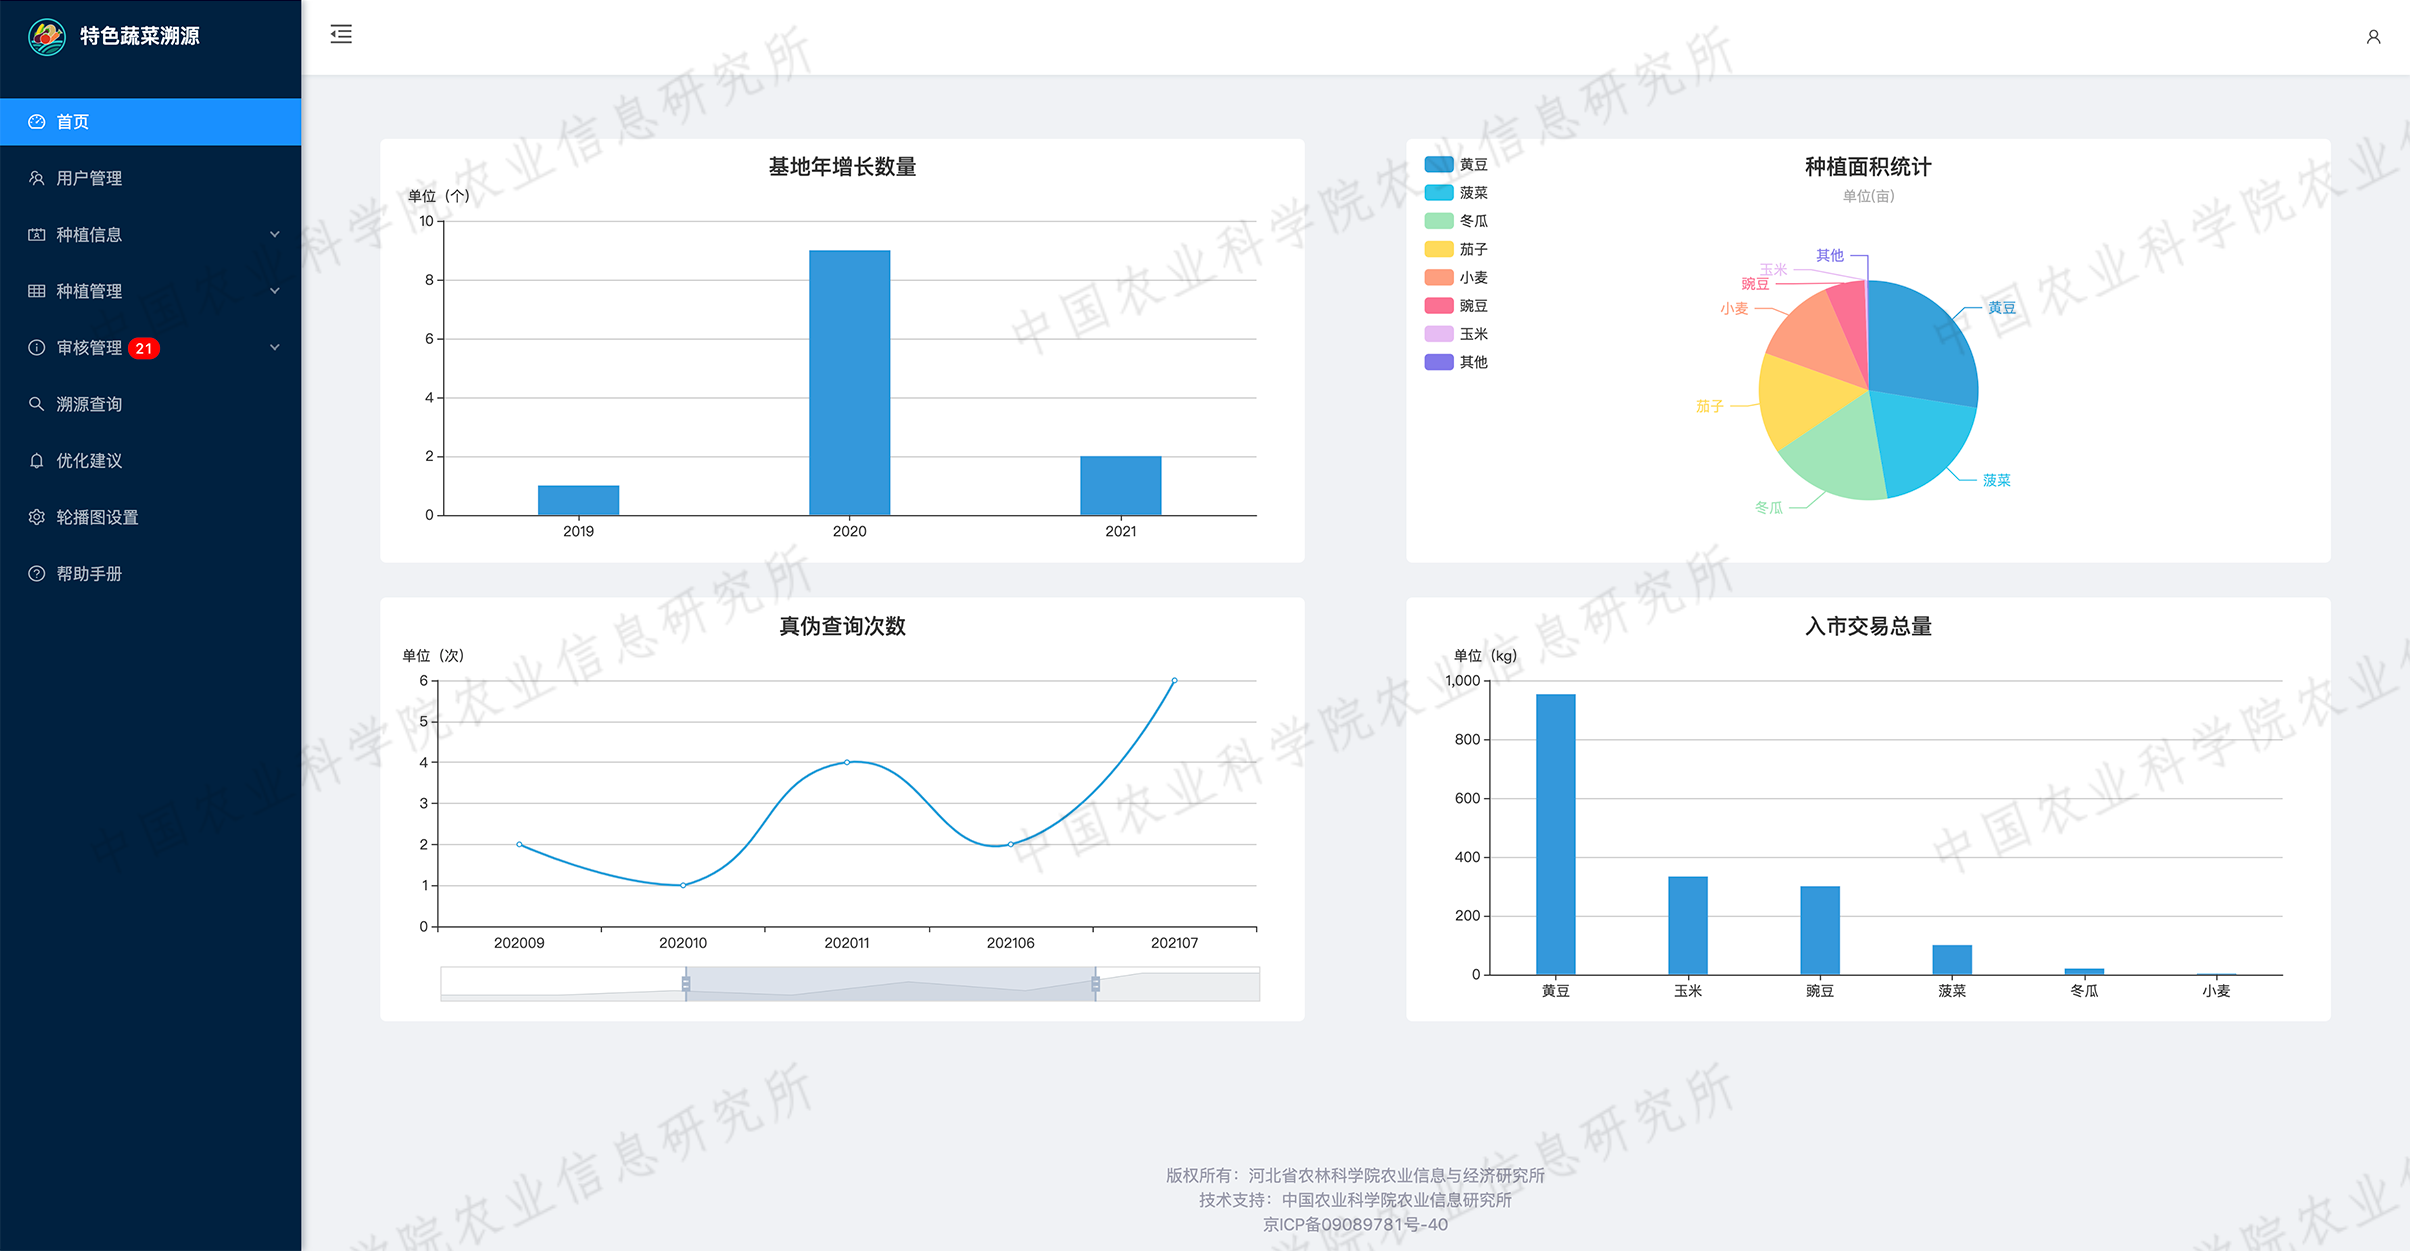Expand the 种植信息 submenu chevron
This screenshot has height=1251, width=2410.
[x=275, y=234]
